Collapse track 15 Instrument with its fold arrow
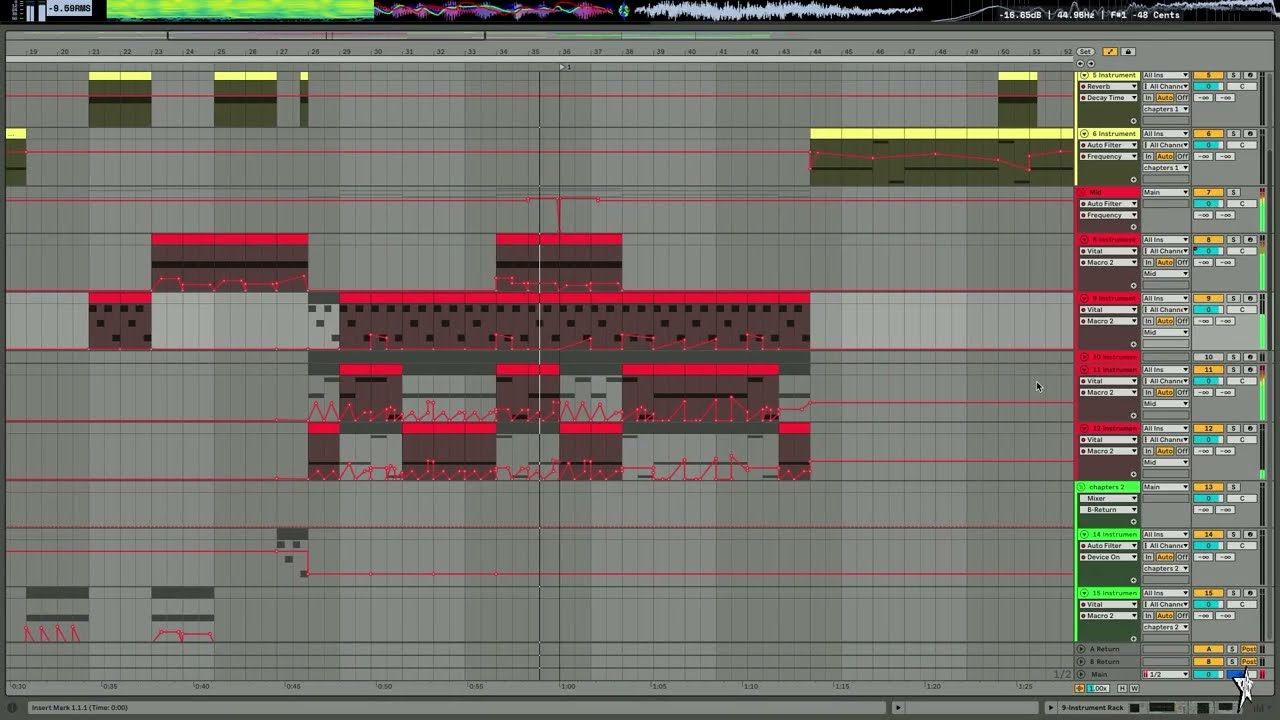Screen dimensions: 1280x720 coord(1084,593)
